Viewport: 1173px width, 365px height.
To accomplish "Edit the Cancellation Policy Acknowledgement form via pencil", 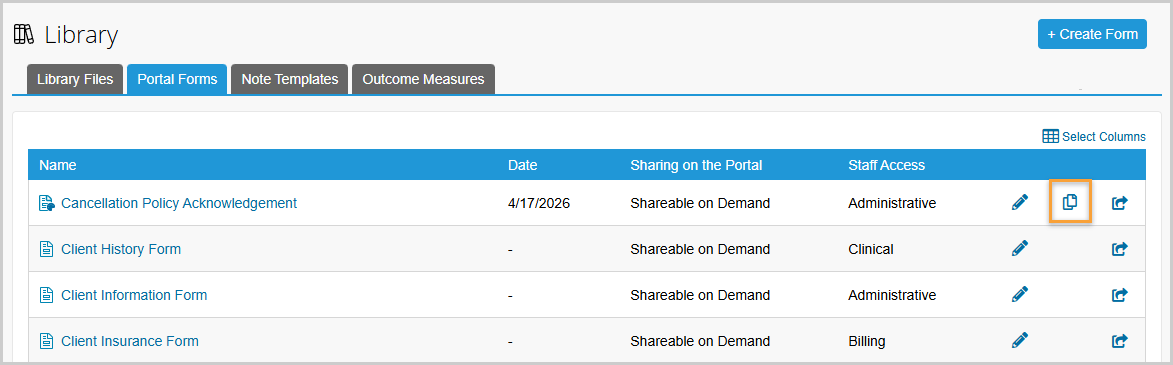I will click(x=1020, y=203).
